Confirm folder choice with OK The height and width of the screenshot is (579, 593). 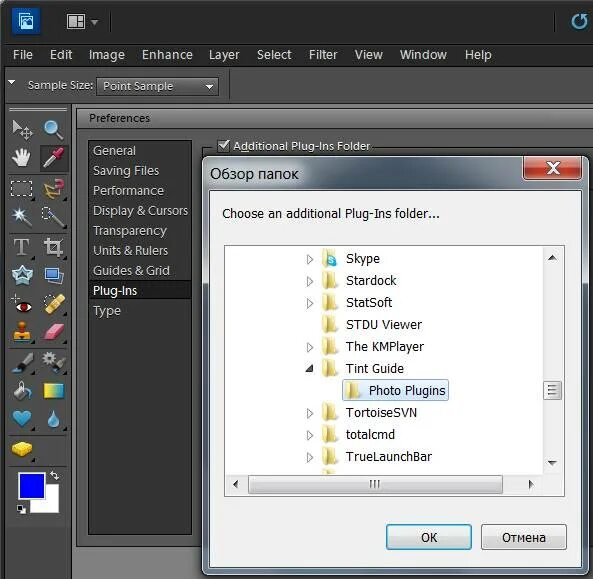(x=428, y=537)
